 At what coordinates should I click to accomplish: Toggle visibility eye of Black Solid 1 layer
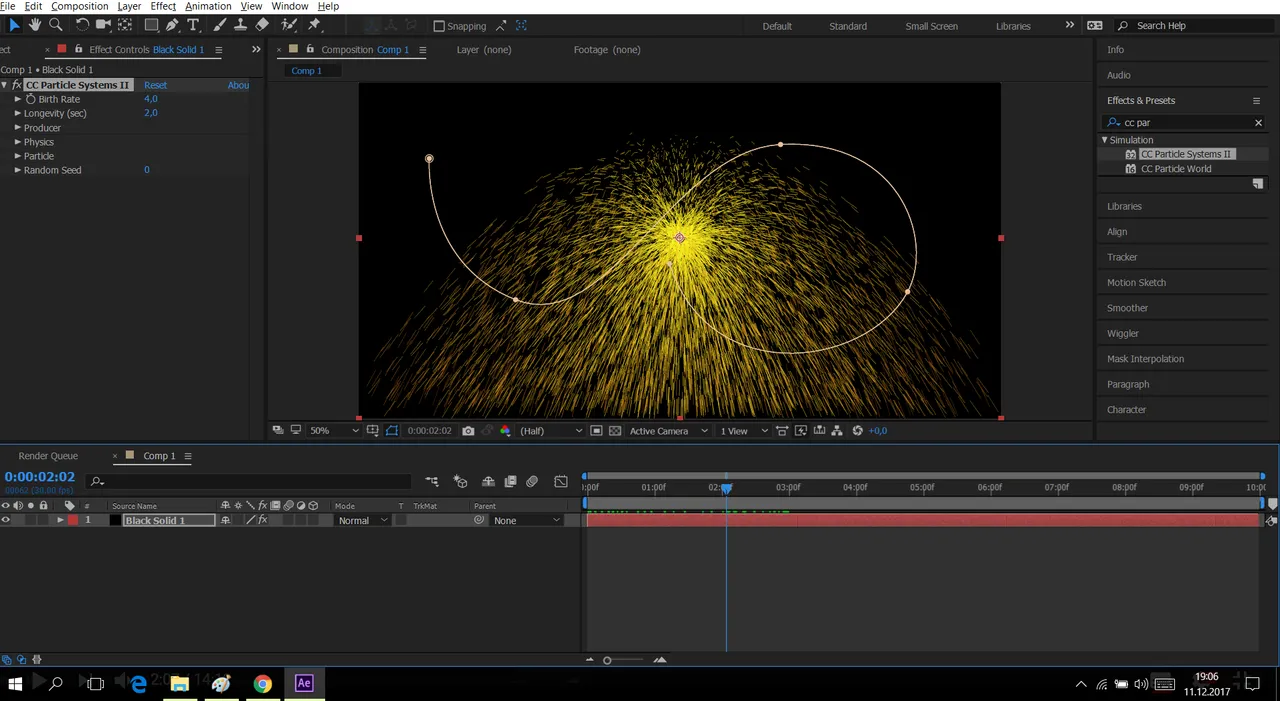6,520
